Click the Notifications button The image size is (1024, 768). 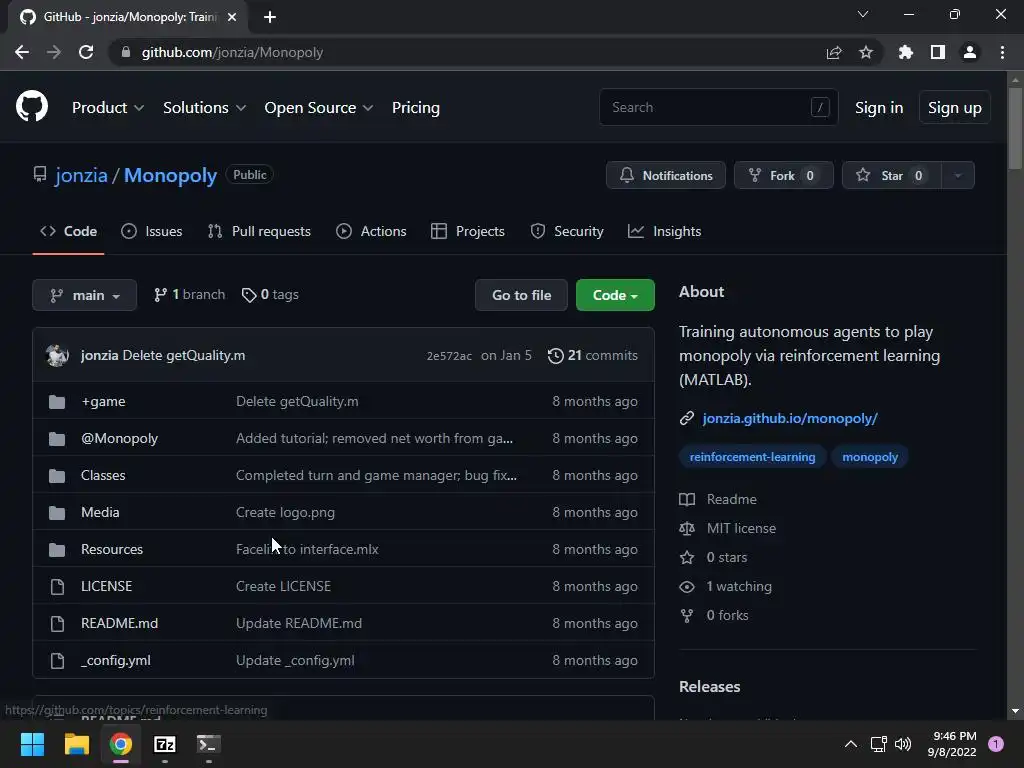click(x=665, y=175)
